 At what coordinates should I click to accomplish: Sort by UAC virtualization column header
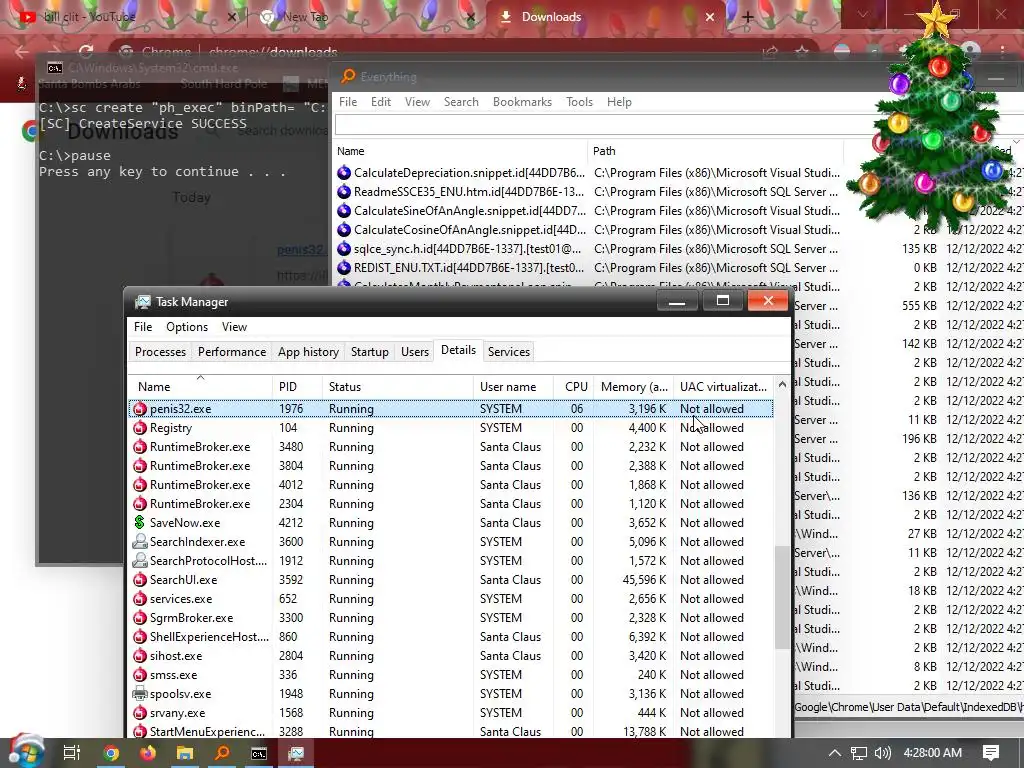(723, 387)
